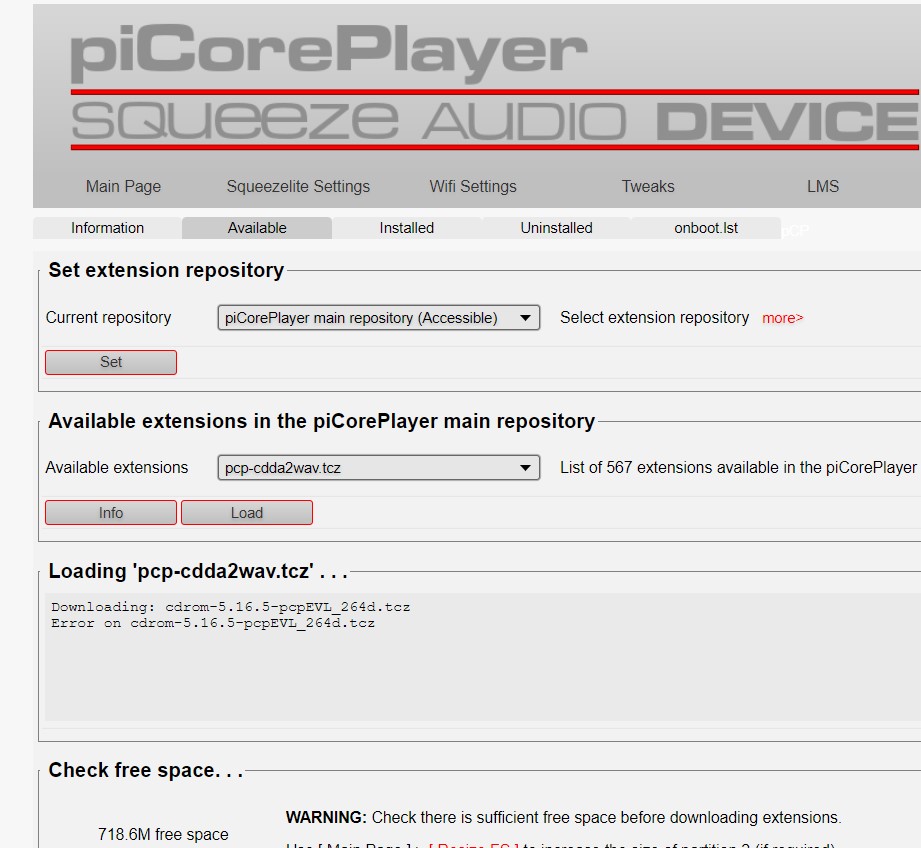Viewport: 921px width, 848px height.
Task: Click the 'Downloading: cdrom-5.16.5-pcpEVL_264d.tcz' log line
Action: (230, 607)
